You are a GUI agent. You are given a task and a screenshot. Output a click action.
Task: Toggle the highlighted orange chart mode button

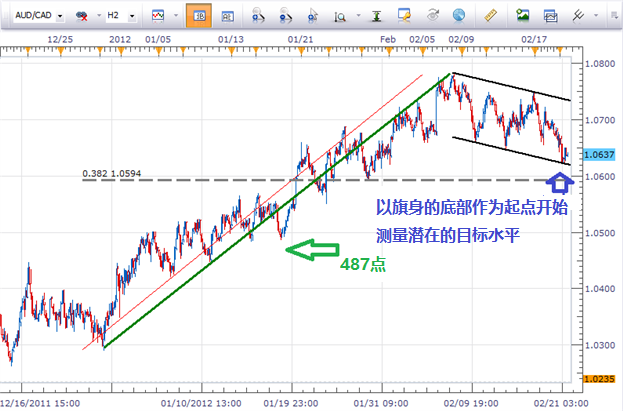pos(199,17)
